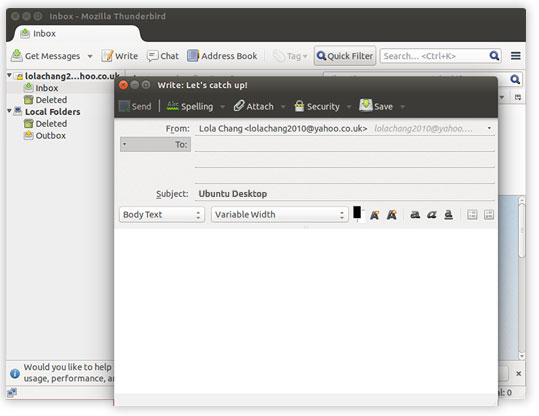539x416 pixels.
Task: Toggle italic text formatting
Action: click(x=432, y=215)
